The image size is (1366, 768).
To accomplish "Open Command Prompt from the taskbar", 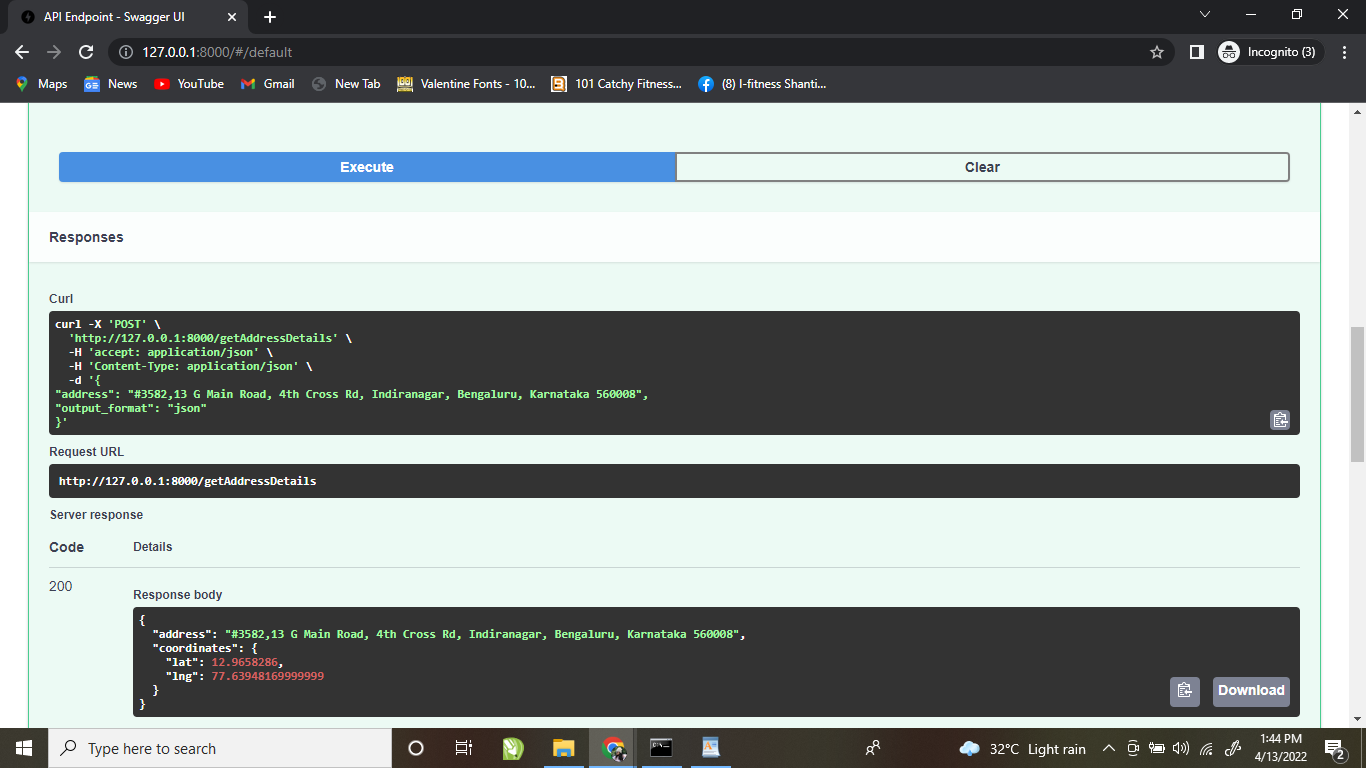I will (x=660, y=748).
